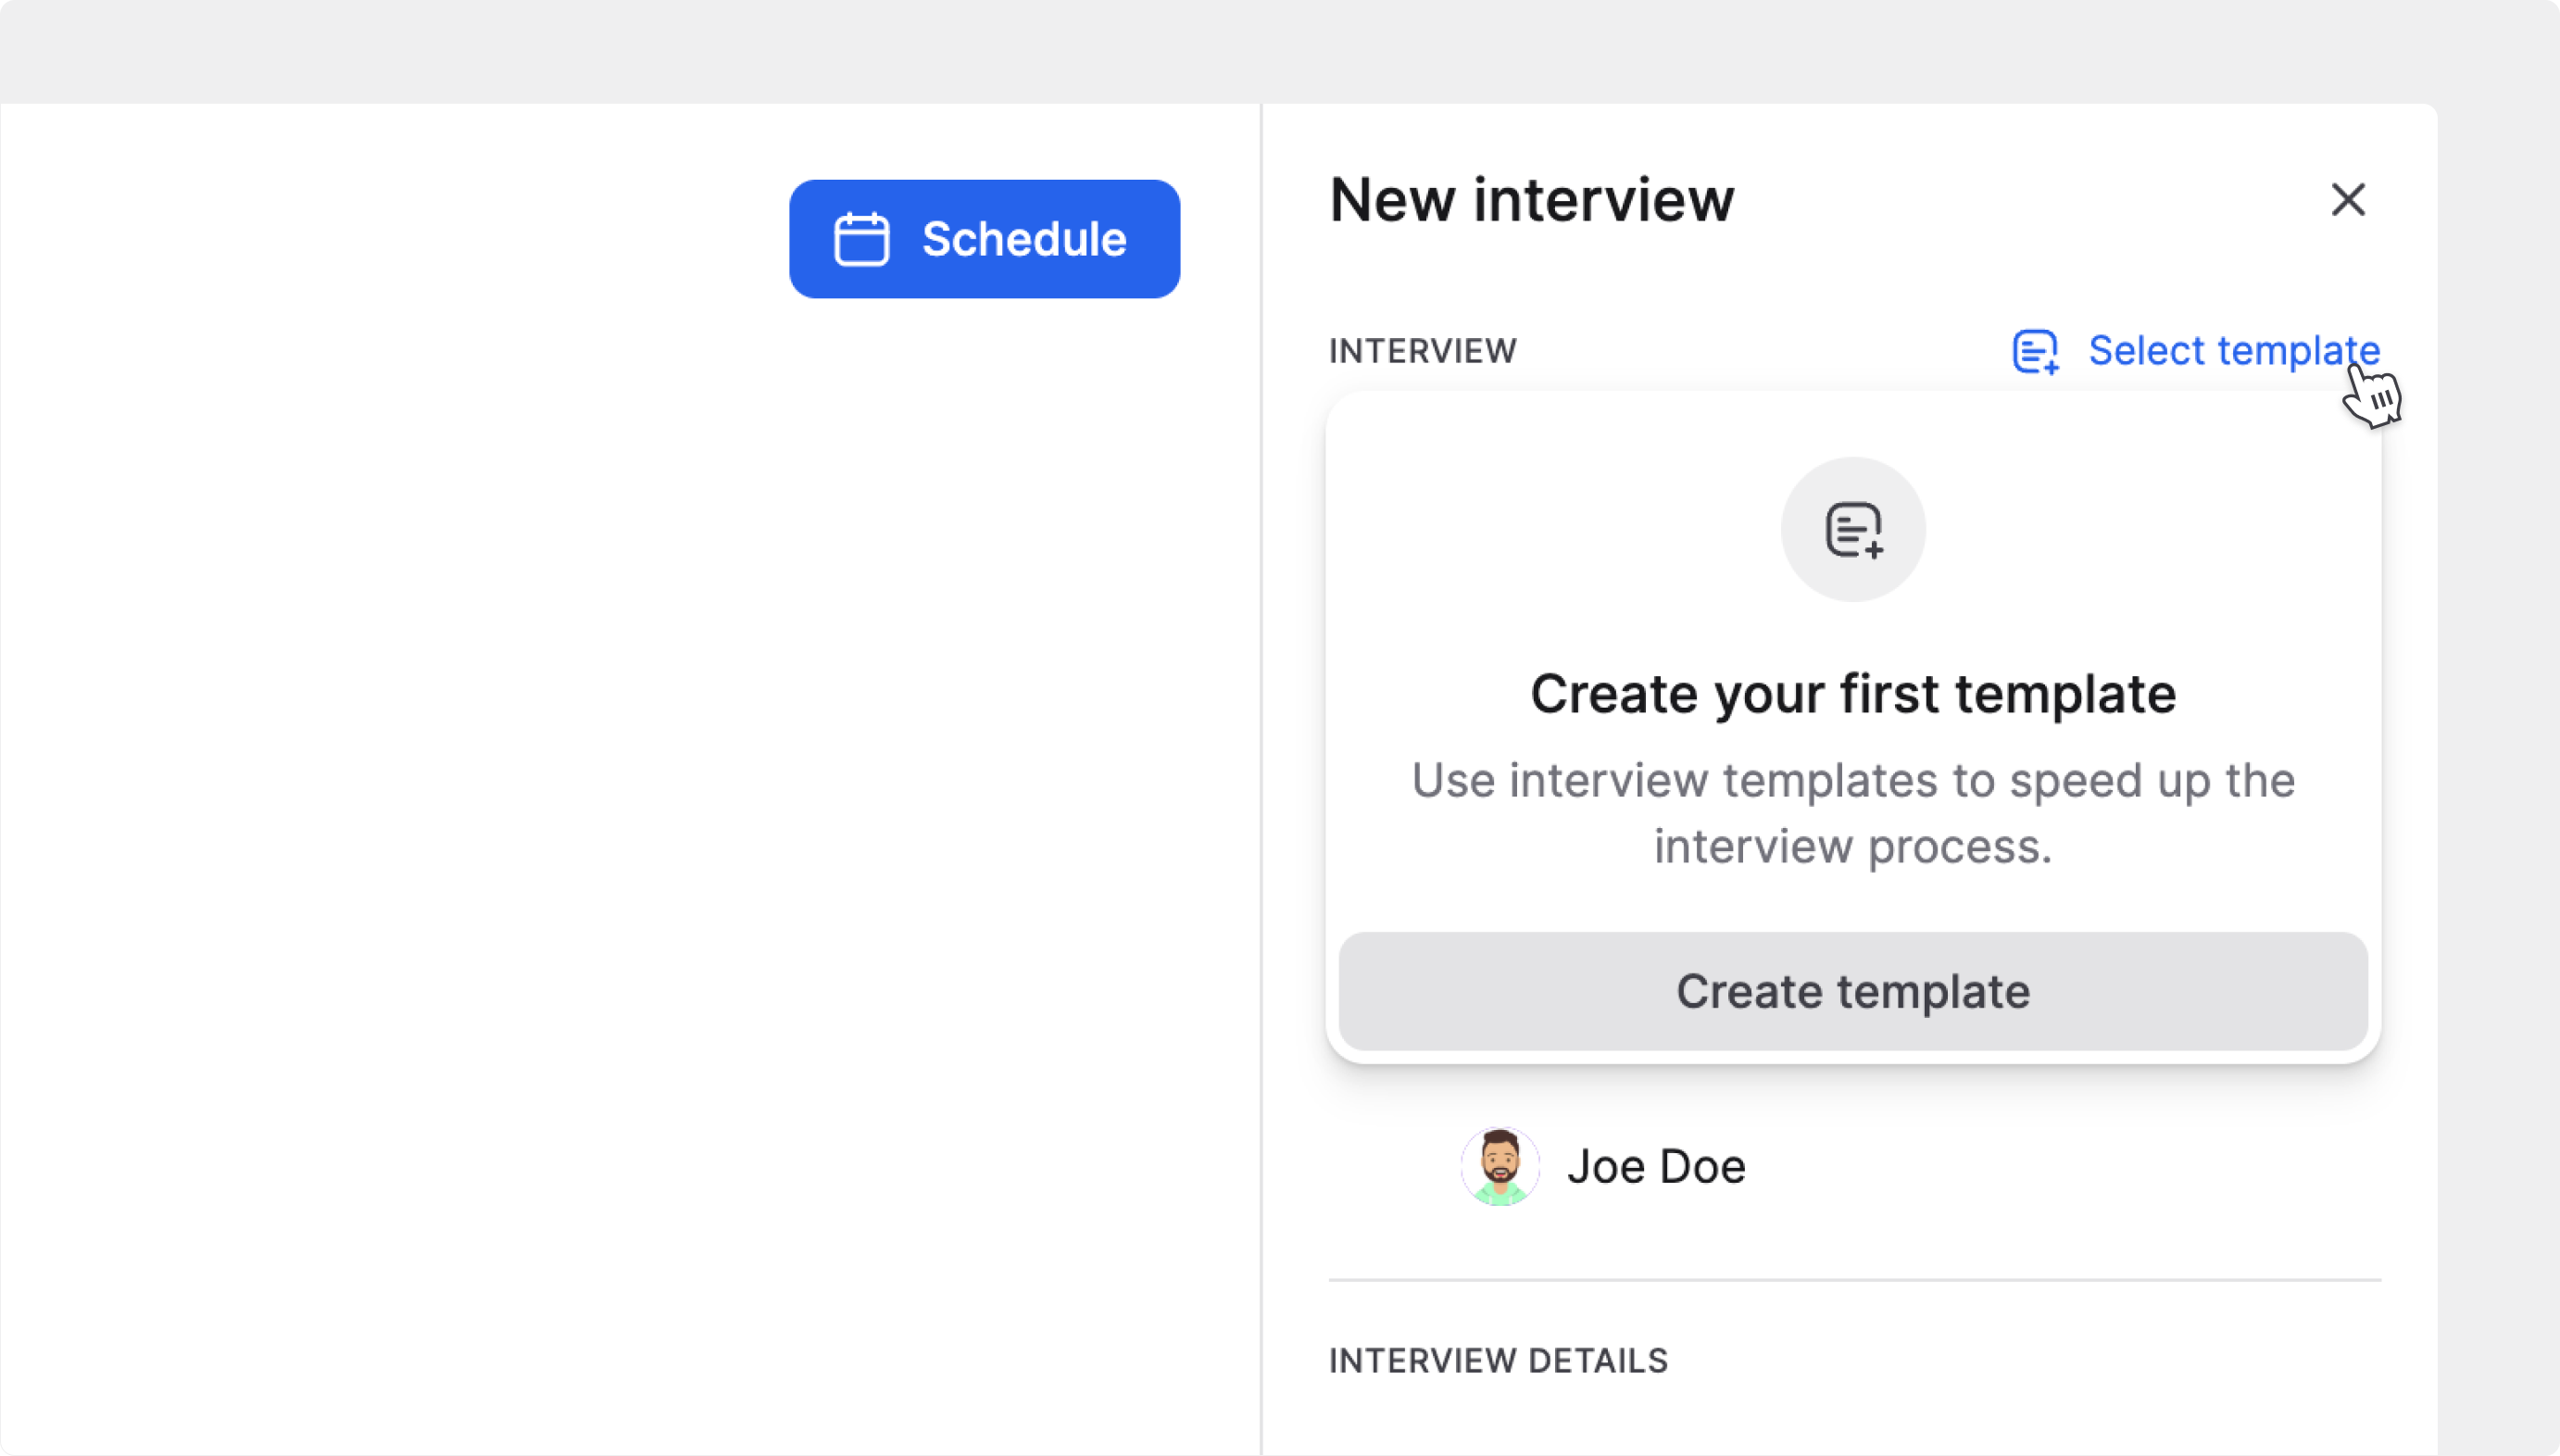Click the New interview panel title
The height and width of the screenshot is (1456, 2560).
click(x=1531, y=200)
